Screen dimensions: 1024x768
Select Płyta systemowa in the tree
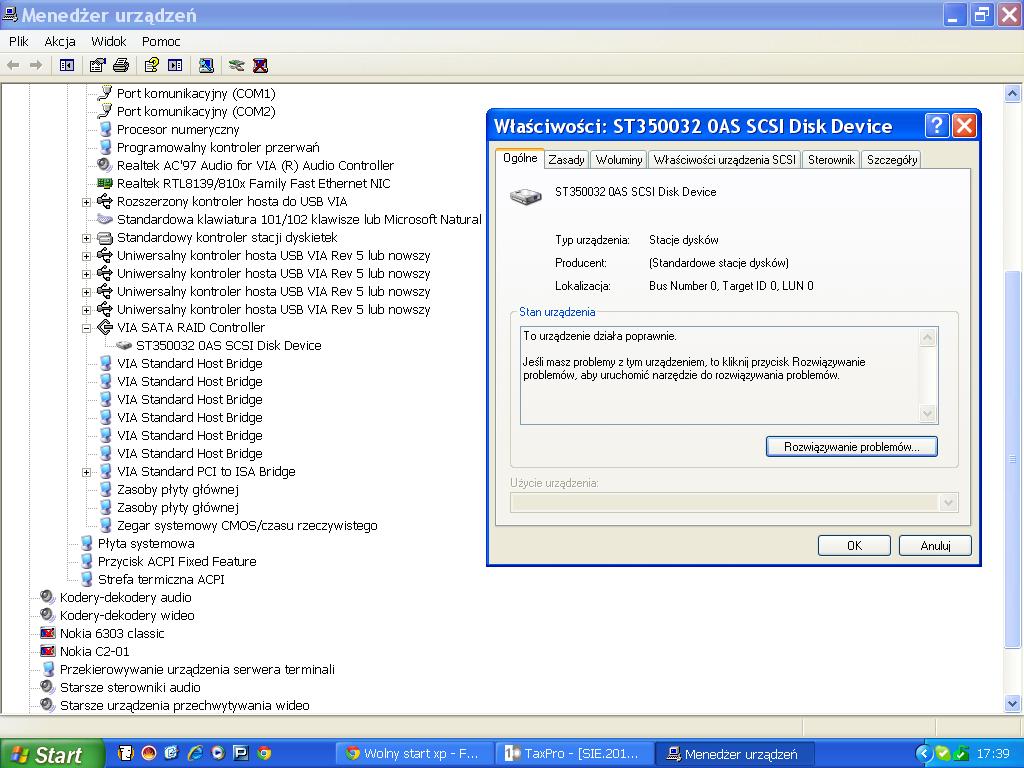146,543
